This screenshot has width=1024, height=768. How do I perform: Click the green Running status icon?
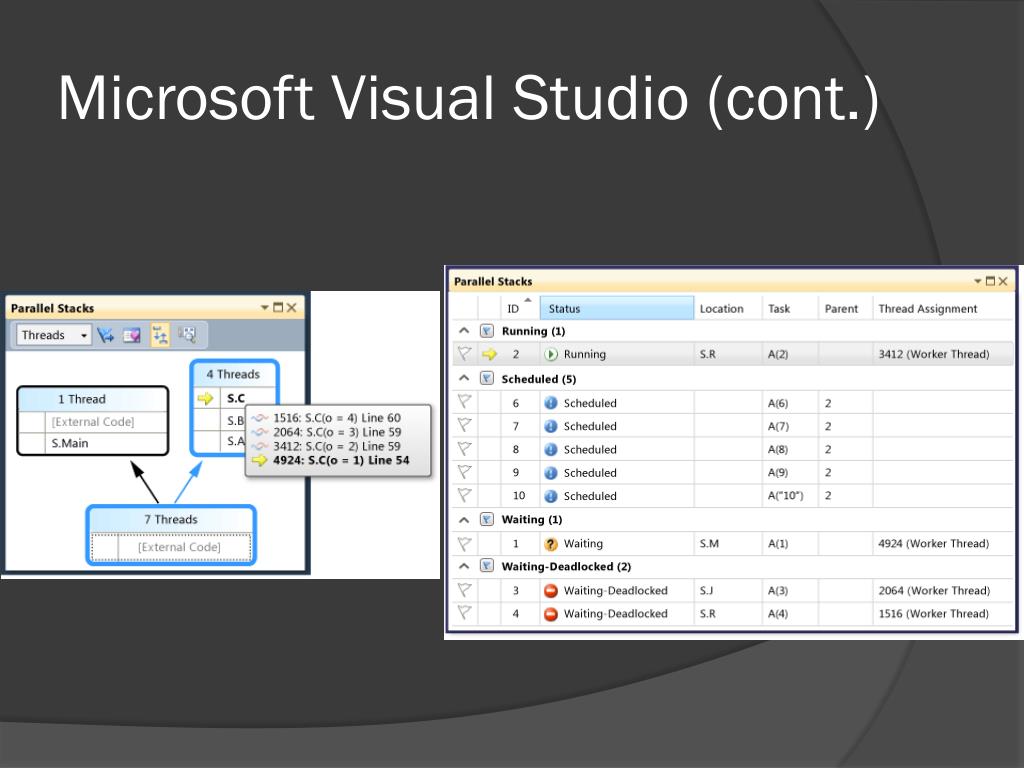point(551,354)
